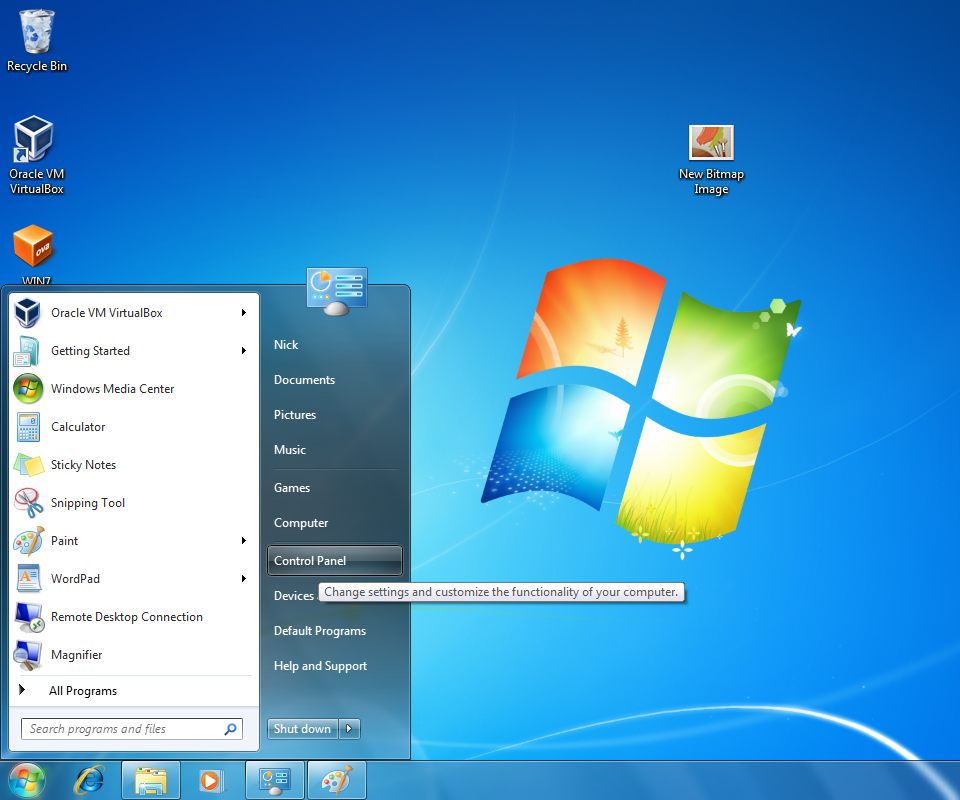The height and width of the screenshot is (800, 960).
Task: Launch Paint from the taskbar
Action: click(336, 780)
